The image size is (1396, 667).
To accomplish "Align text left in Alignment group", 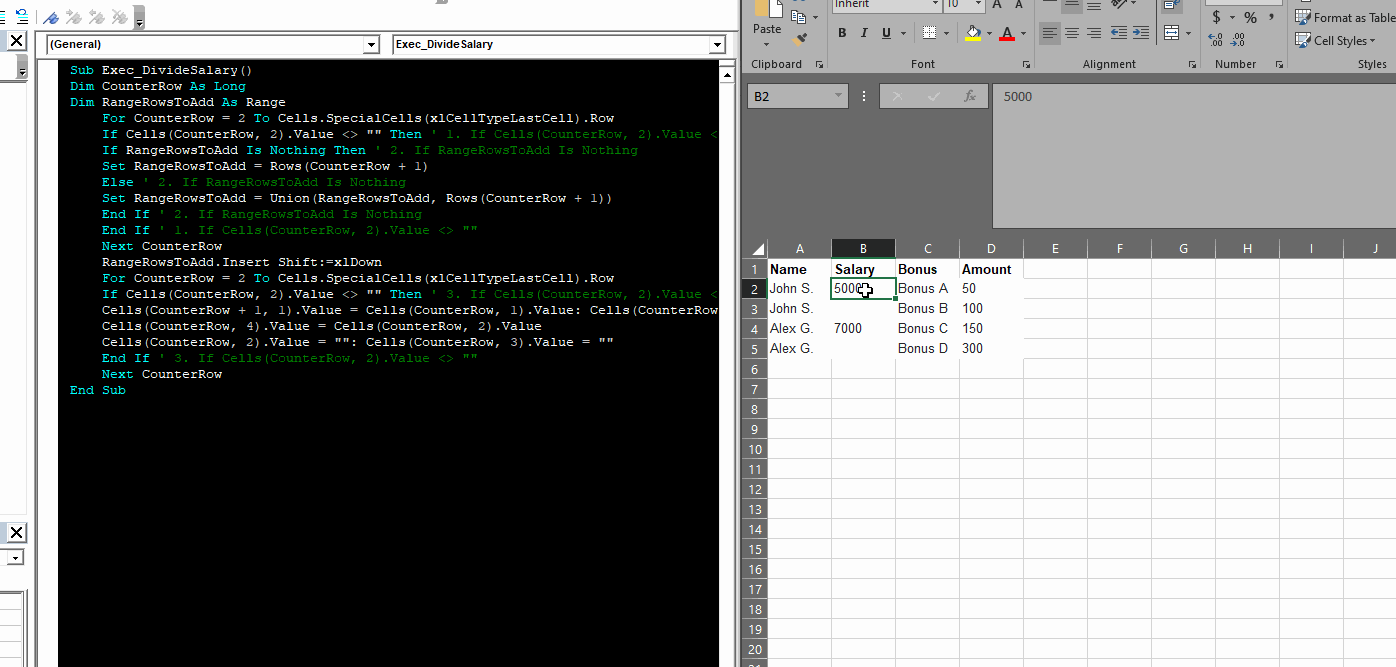I will (x=1049, y=33).
